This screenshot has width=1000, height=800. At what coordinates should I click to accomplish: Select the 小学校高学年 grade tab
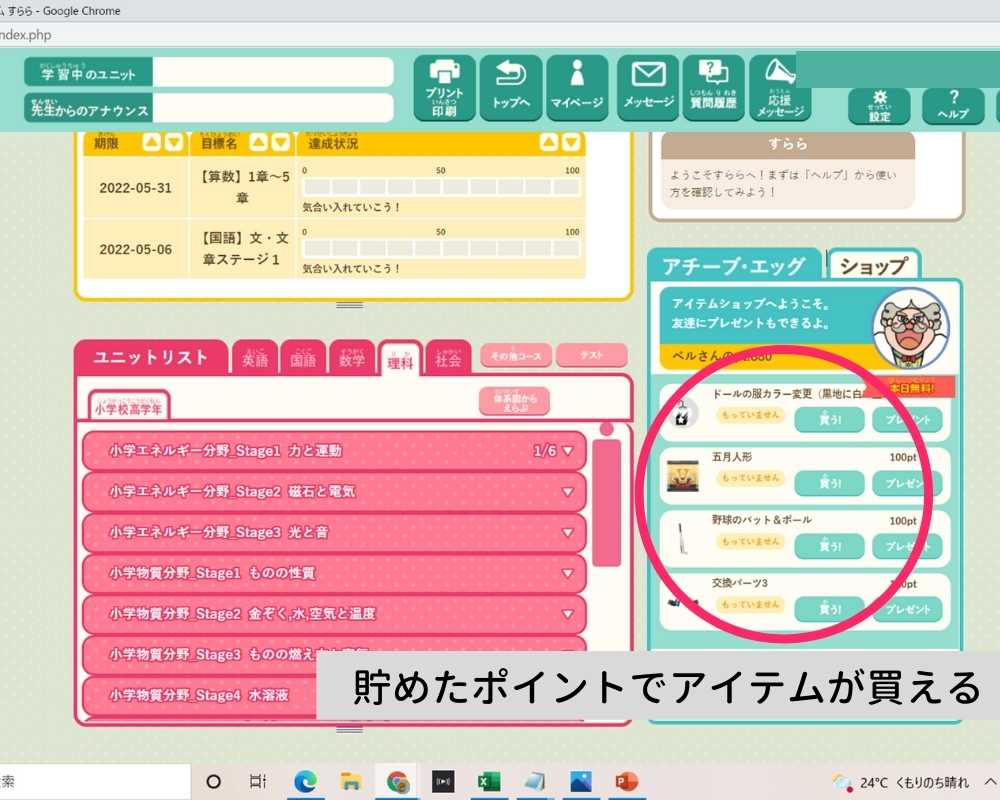[x=129, y=406]
